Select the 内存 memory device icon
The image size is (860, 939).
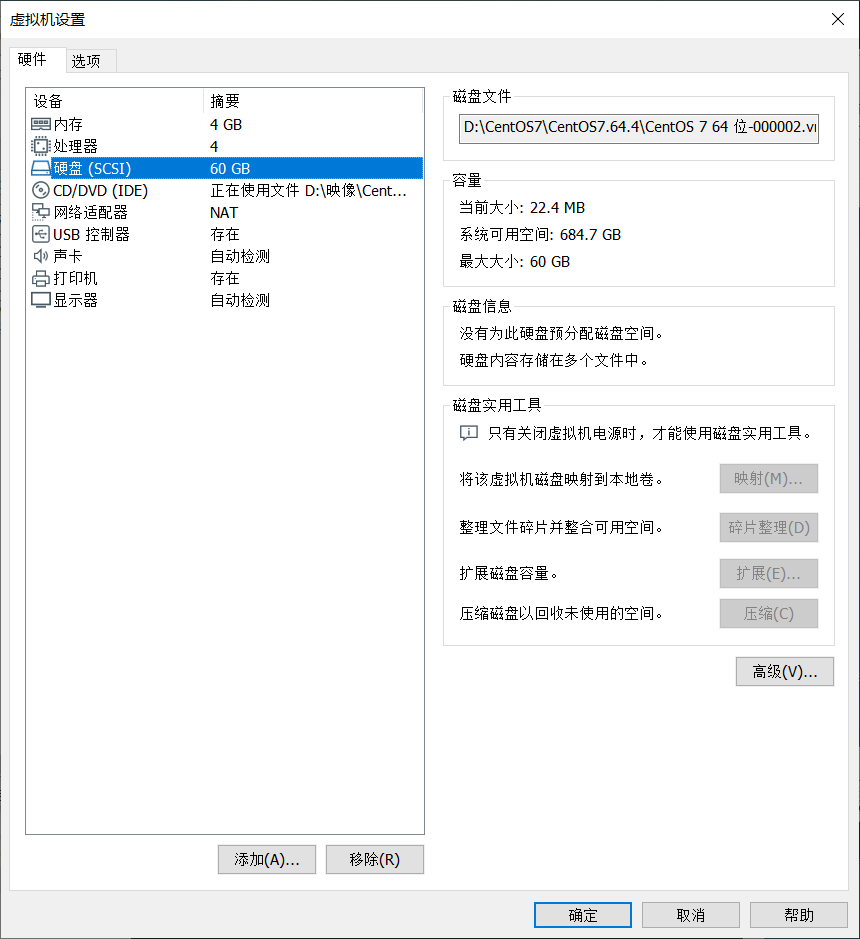41,125
